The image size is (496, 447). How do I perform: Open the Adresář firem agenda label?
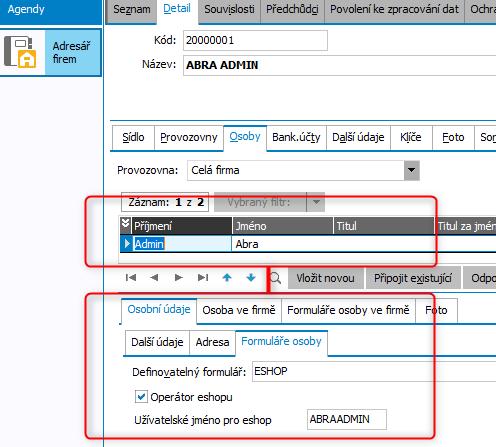pos(72,52)
